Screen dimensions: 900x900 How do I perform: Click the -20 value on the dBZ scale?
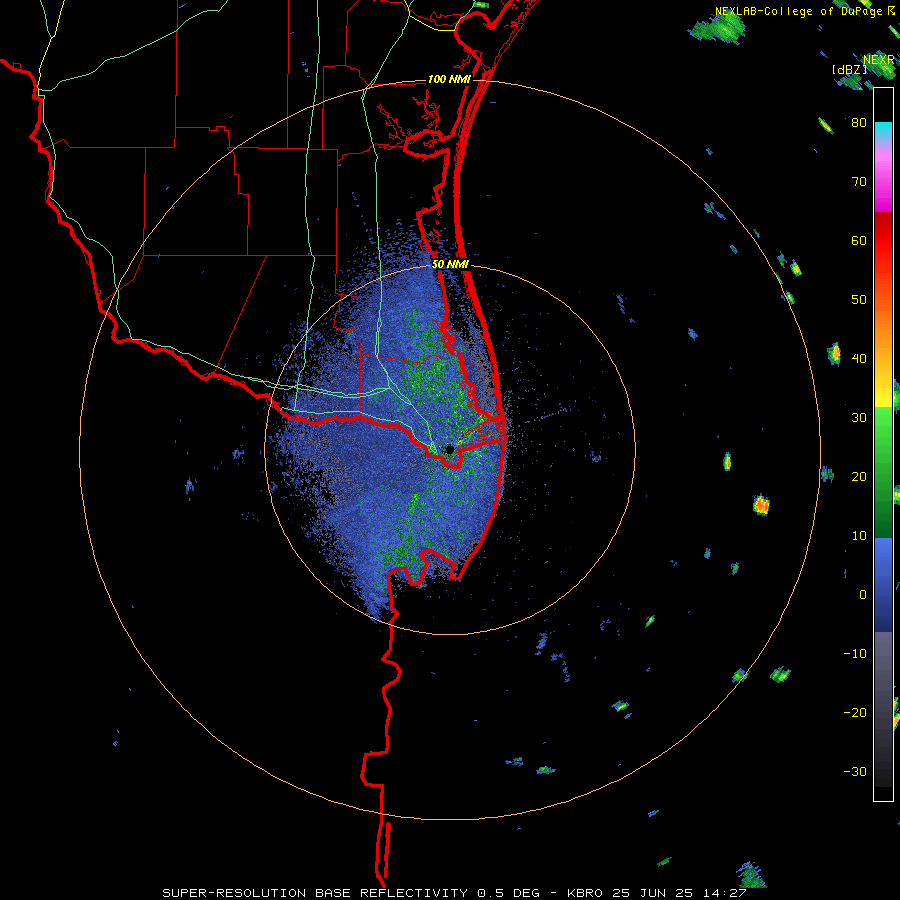(855, 712)
